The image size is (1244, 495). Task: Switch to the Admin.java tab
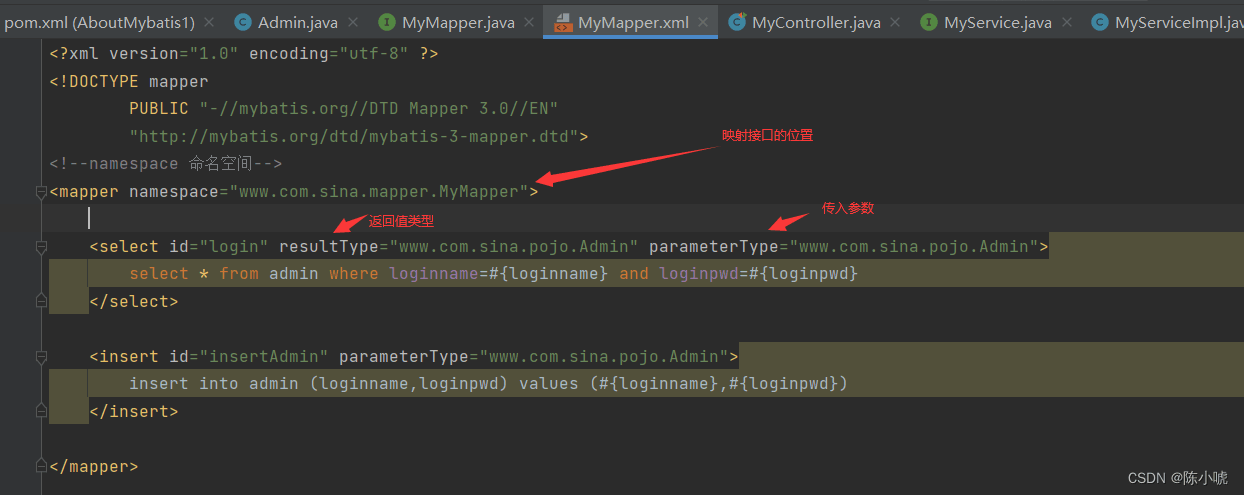coord(297,22)
